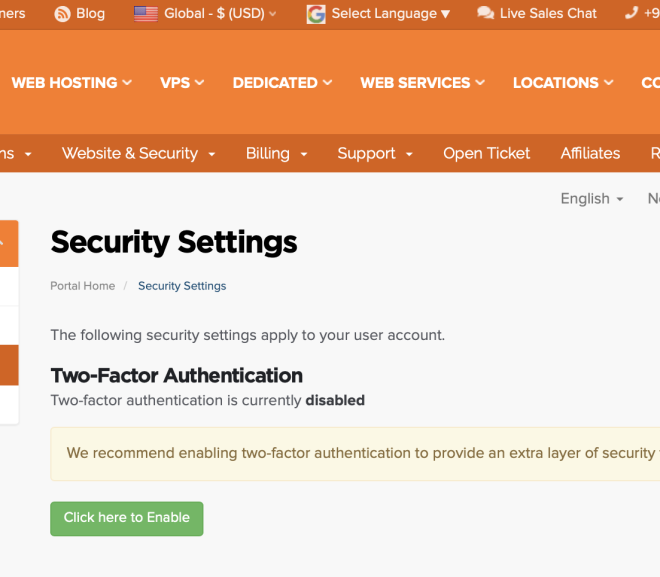Expand the VPS navigation menu
The height and width of the screenshot is (577, 660).
coord(182,82)
